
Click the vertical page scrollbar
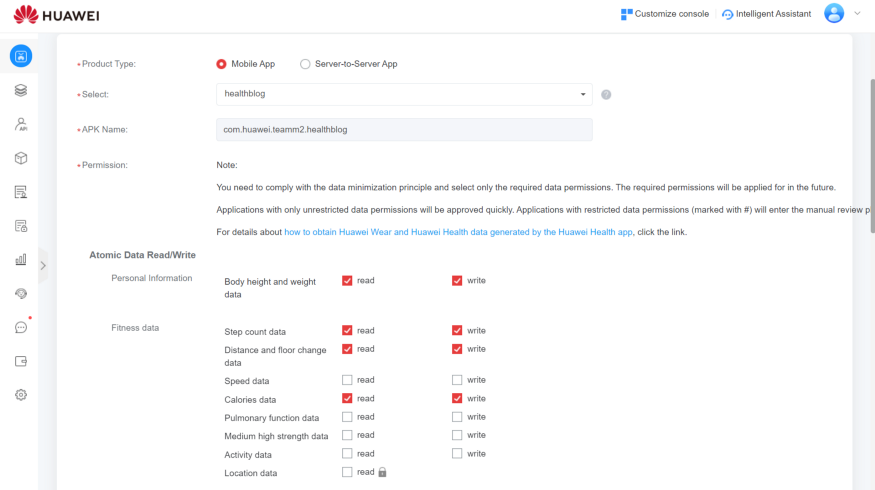pyautogui.click(x=872, y=156)
